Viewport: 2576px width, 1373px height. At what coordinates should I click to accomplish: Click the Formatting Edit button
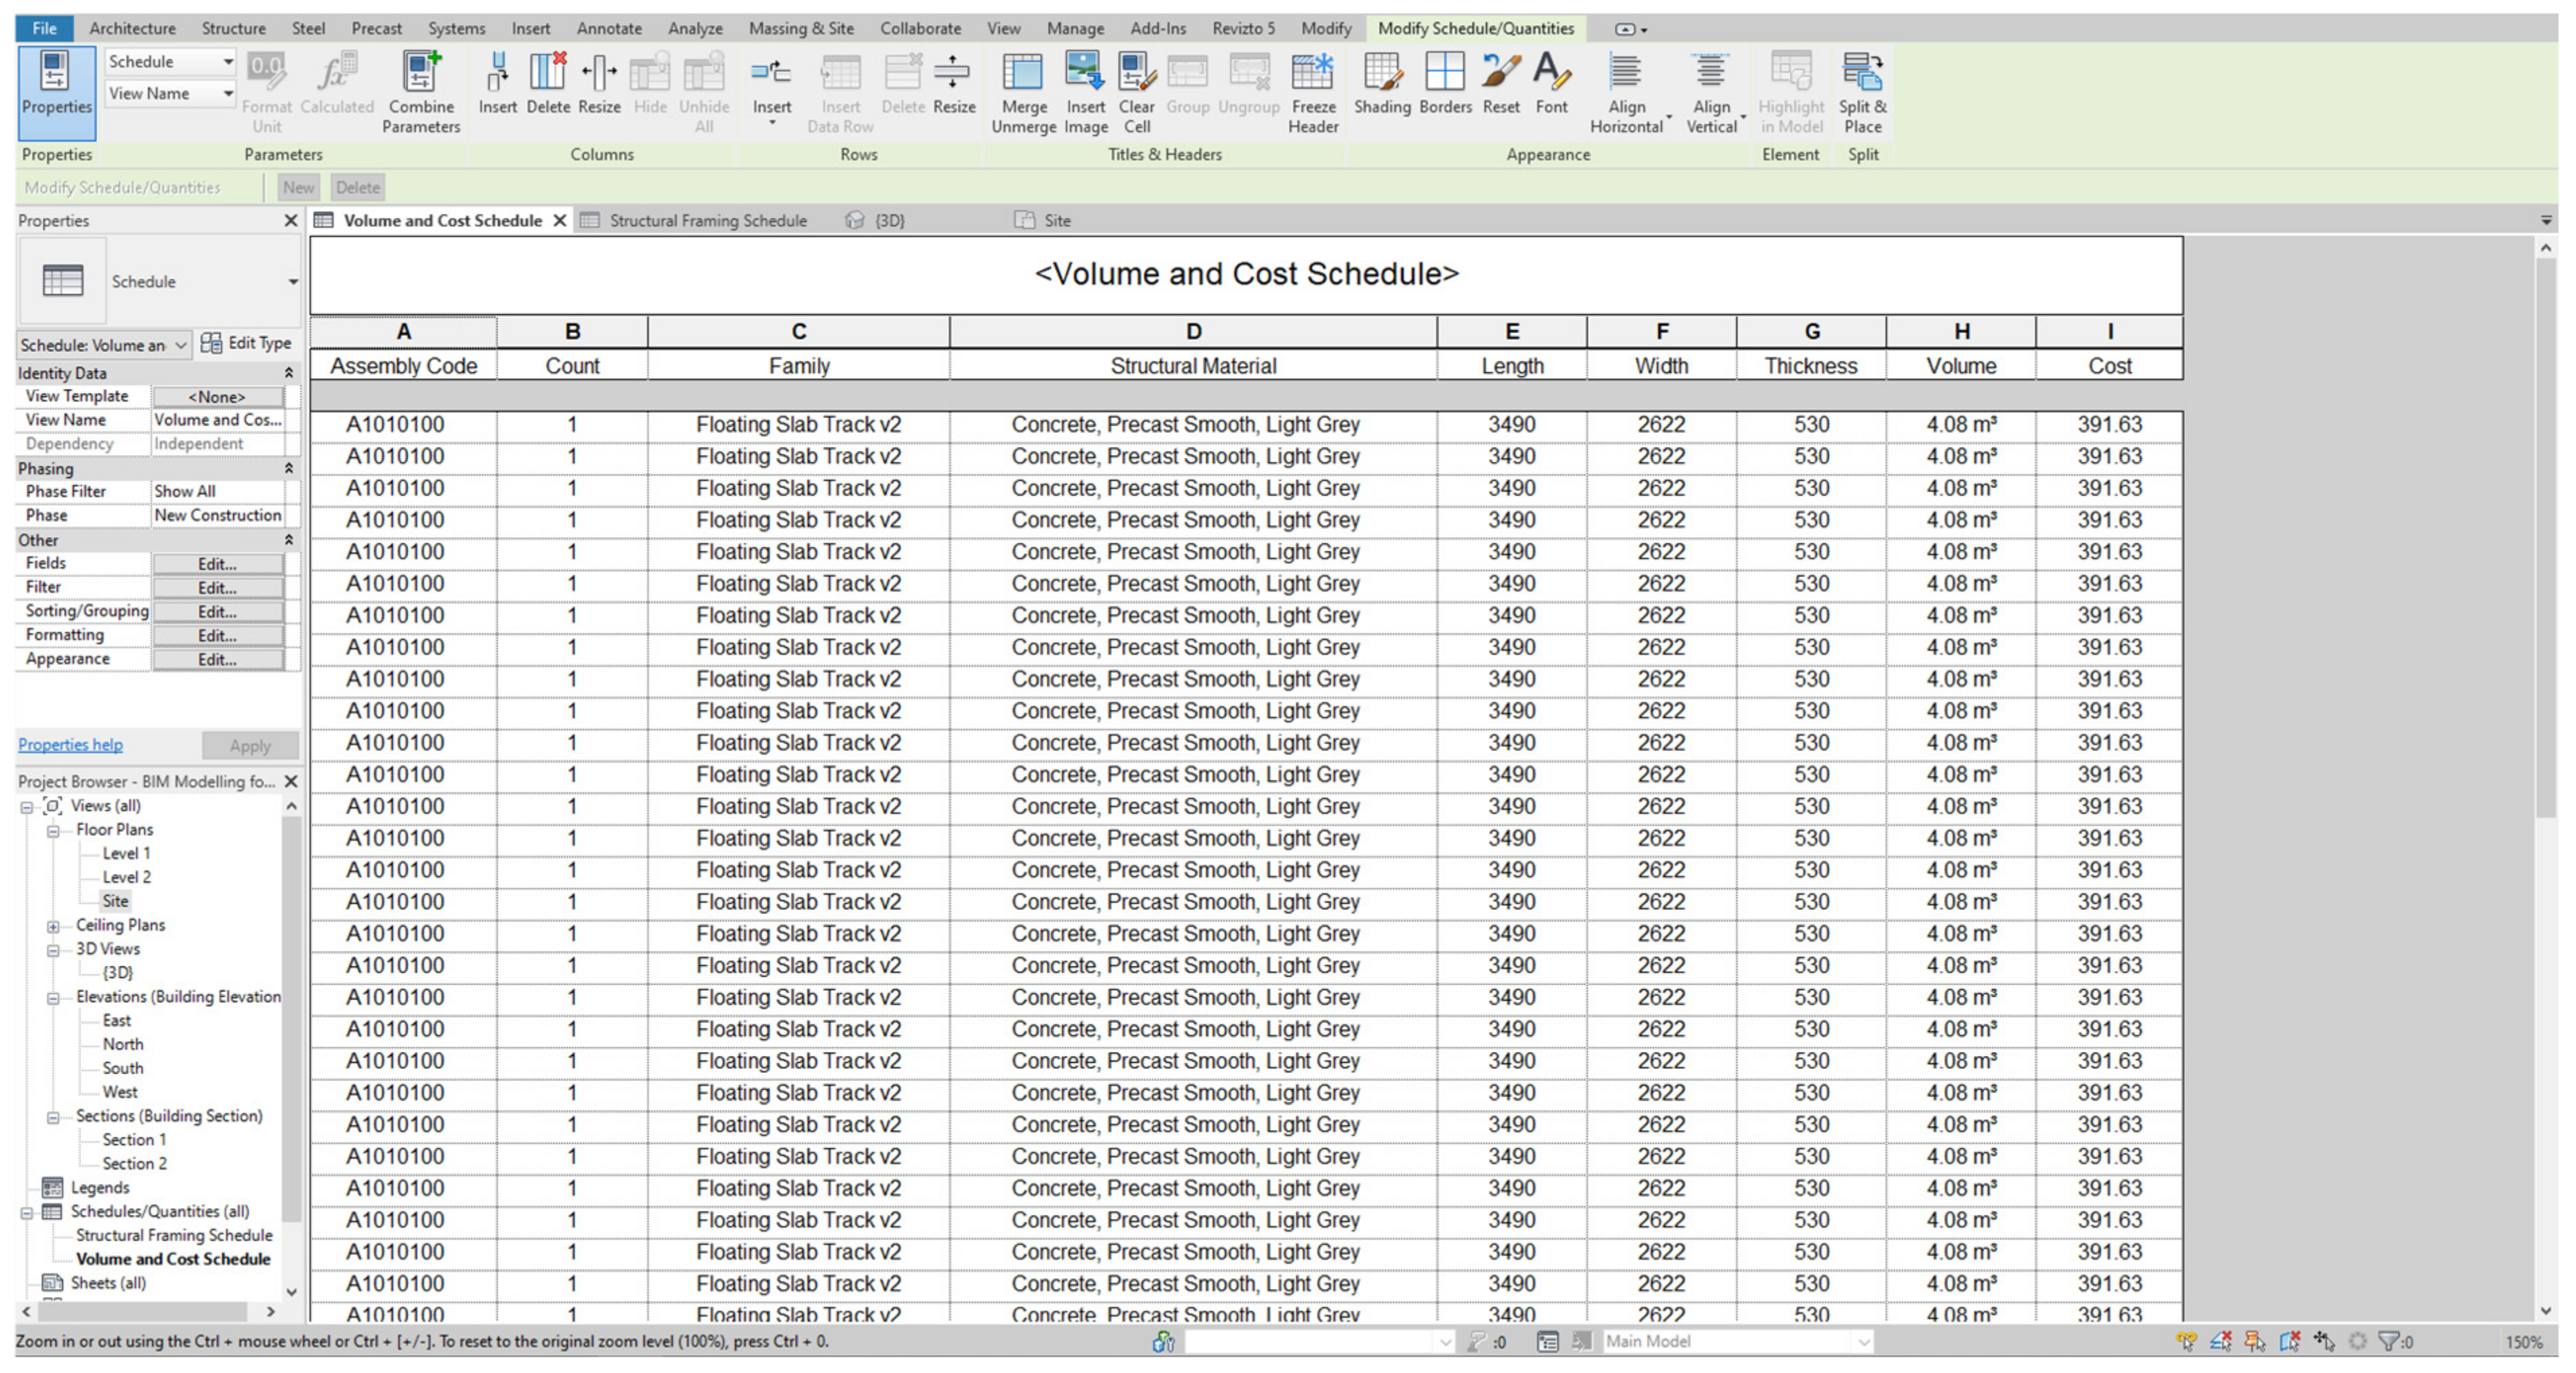click(x=217, y=636)
